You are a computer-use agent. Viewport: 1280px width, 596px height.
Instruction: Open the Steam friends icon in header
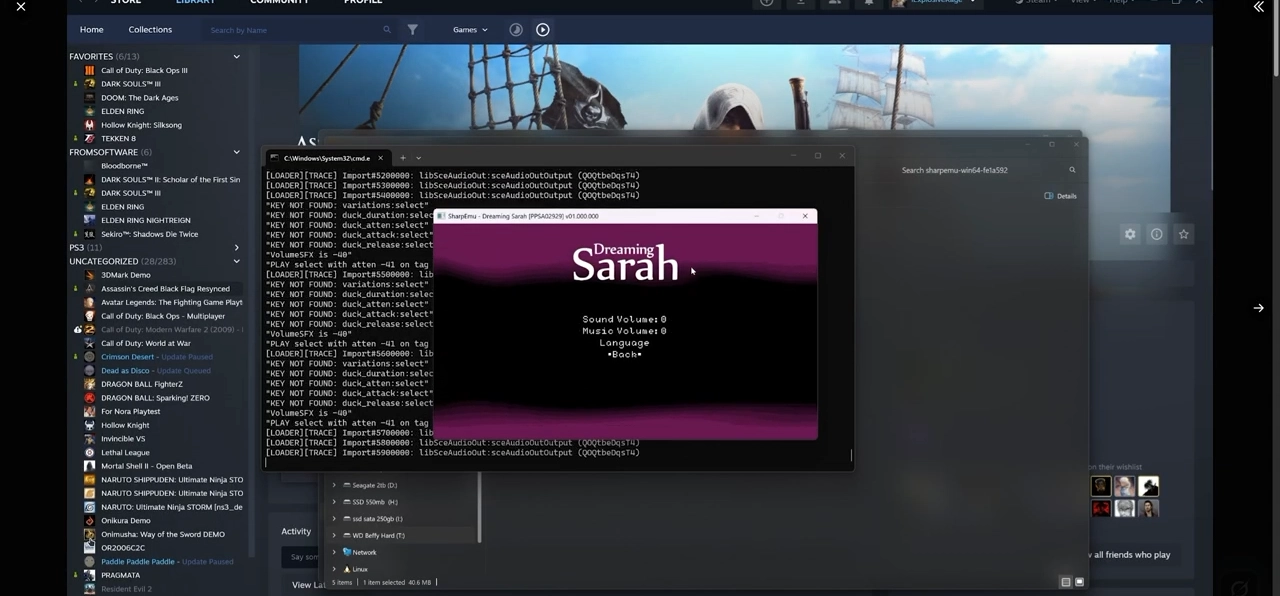point(835,2)
